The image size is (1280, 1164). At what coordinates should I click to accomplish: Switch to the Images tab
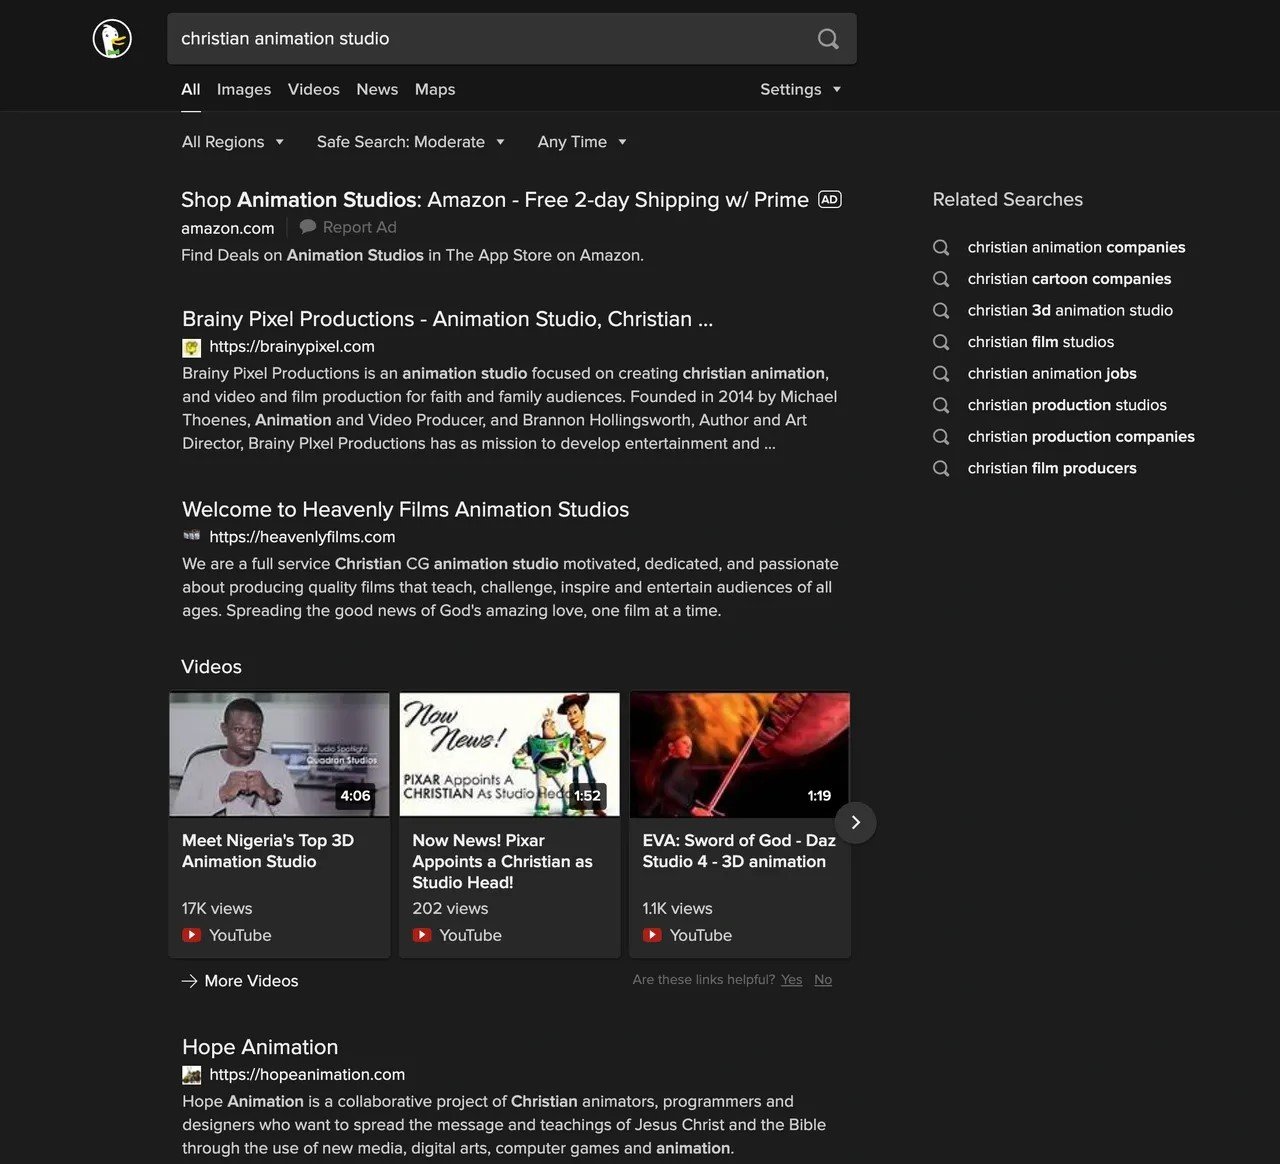(x=244, y=89)
